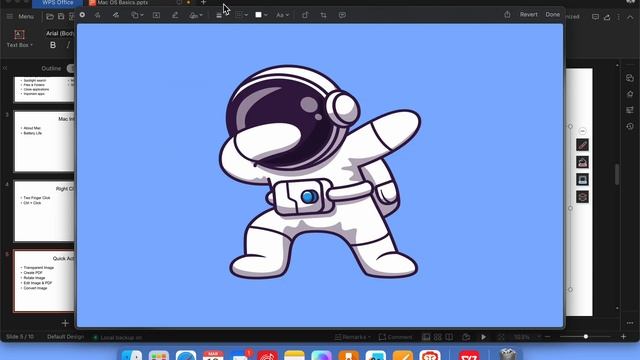Switch to the WPS Office tab
This screenshot has width=640, height=360.
[58, 3]
